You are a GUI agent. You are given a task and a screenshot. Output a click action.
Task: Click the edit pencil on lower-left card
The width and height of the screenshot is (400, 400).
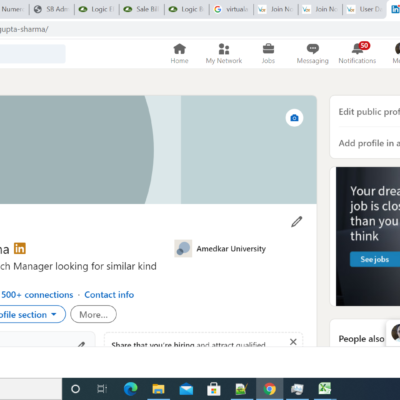pyautogui.click(x=81, y=344)
